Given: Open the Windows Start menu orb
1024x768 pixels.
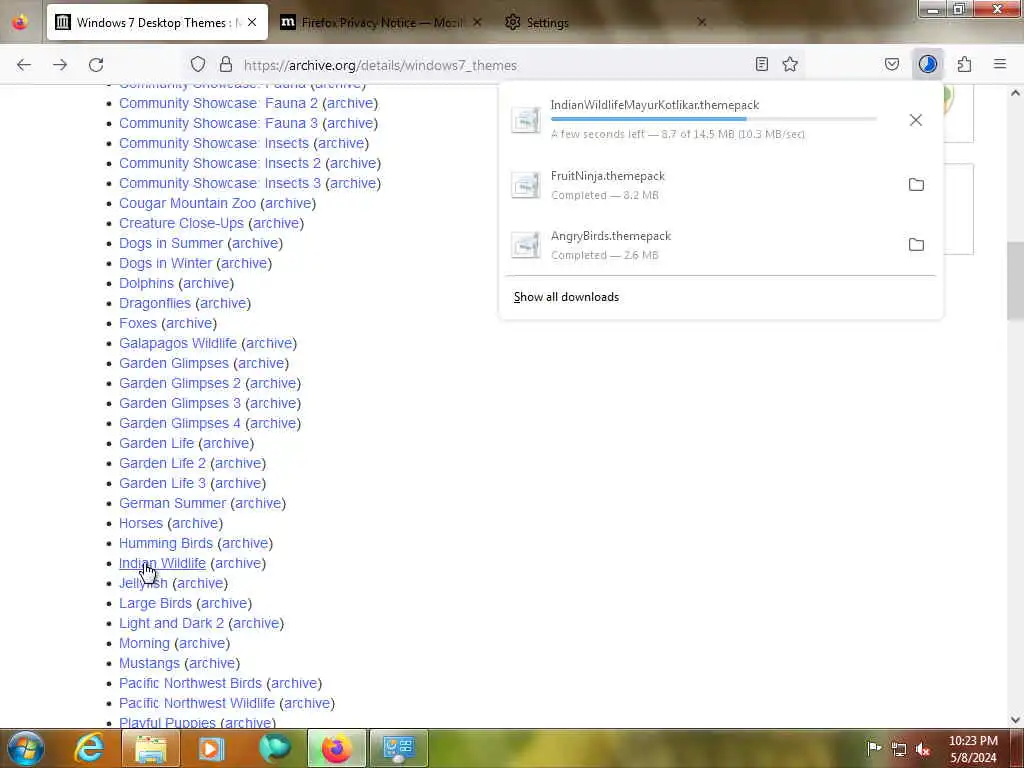Looking at the screenshot, I should coord(25,748).
